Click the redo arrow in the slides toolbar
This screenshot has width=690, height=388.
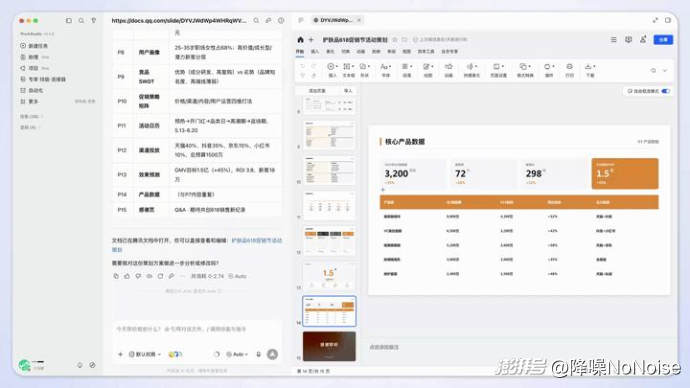tap(314, 66)
